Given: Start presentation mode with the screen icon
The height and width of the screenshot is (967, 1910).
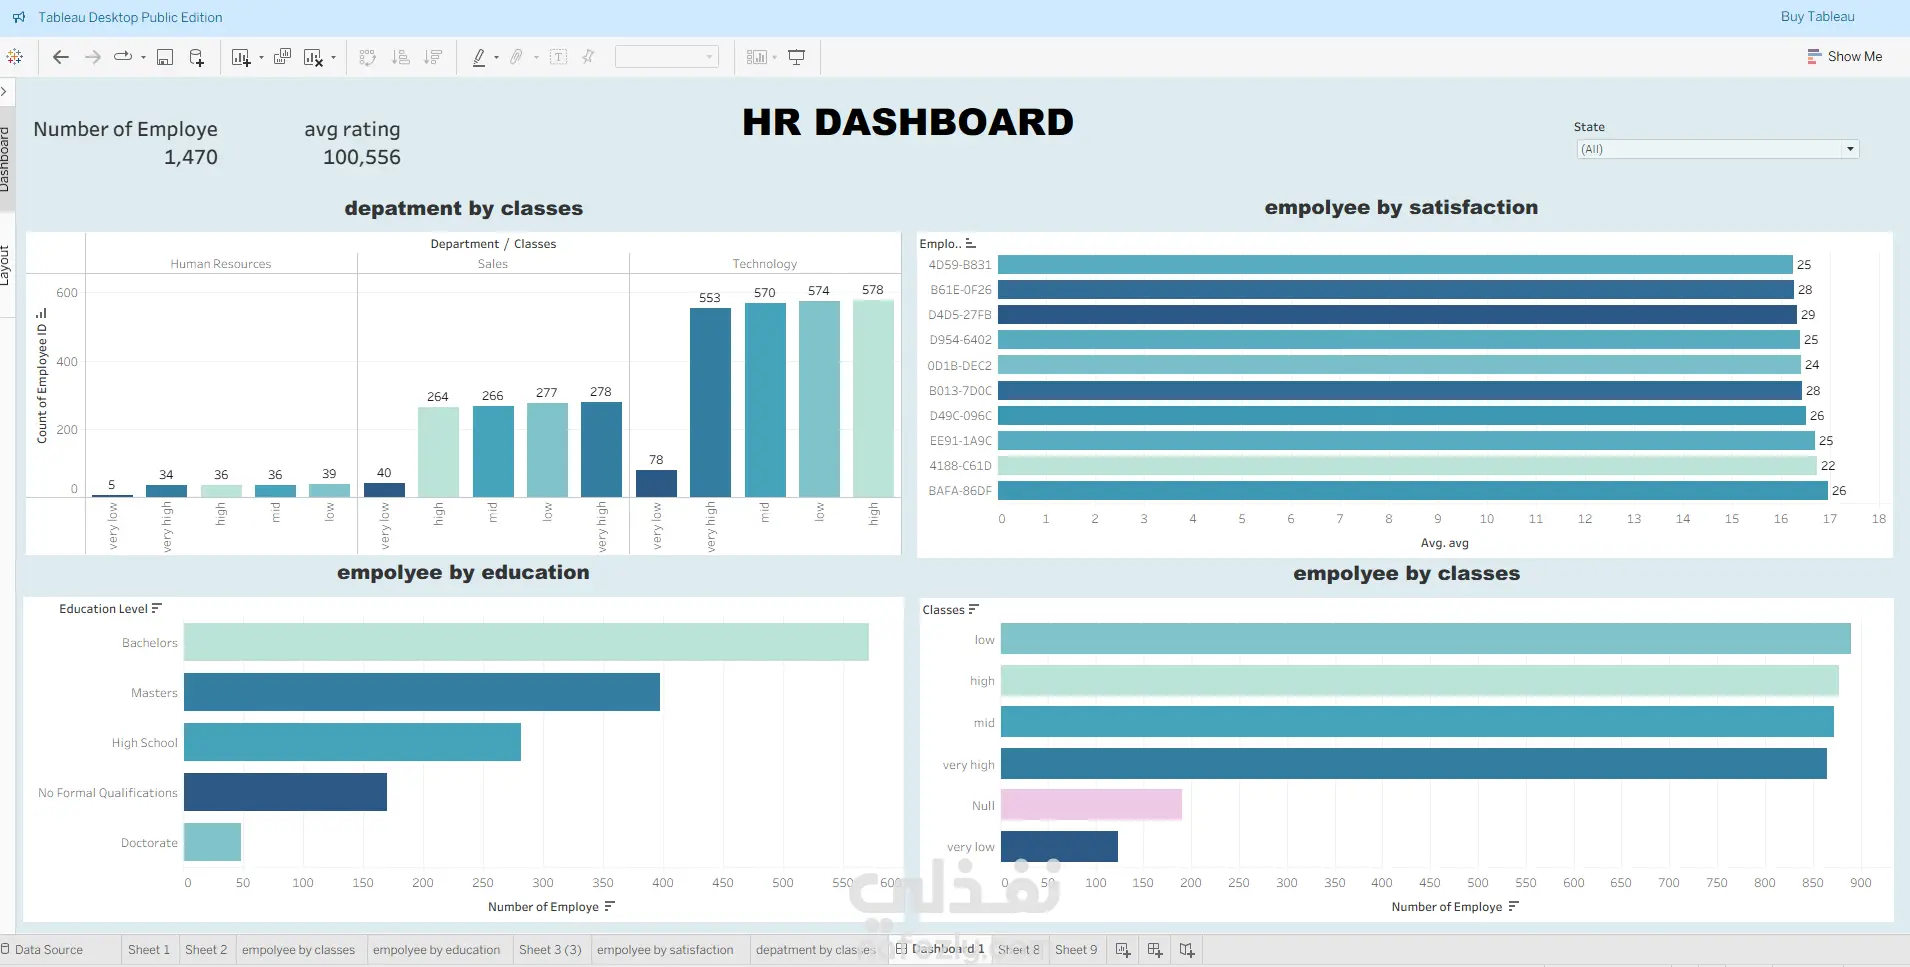Looking at the screenshot, I should (x=797, y=57).
